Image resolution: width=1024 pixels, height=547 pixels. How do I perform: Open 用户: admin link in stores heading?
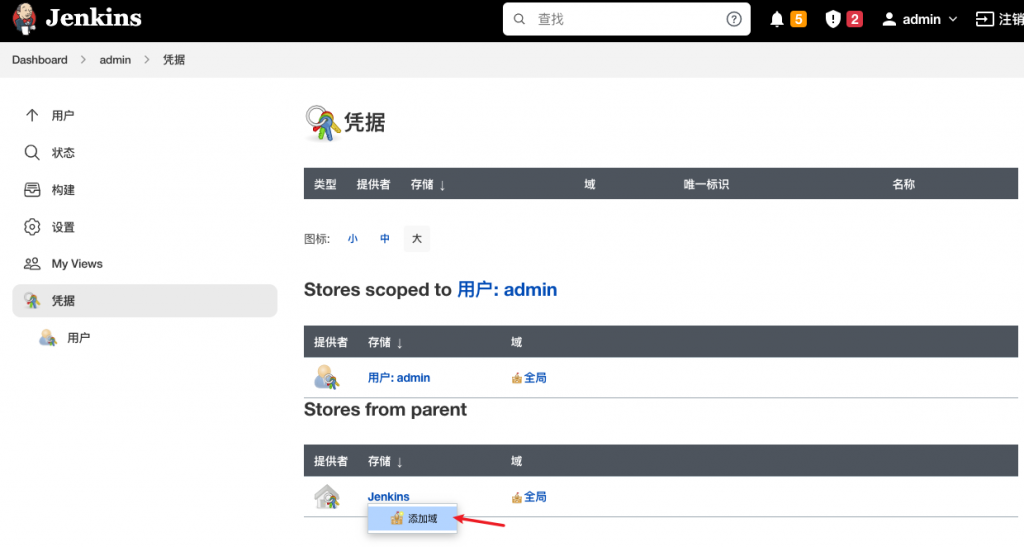point(507,289)
